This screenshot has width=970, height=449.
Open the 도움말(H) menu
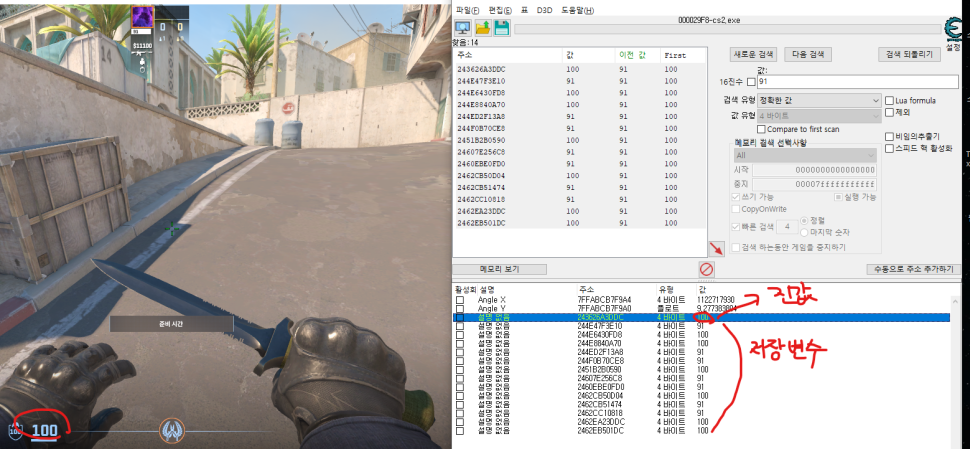click(577, 11)
